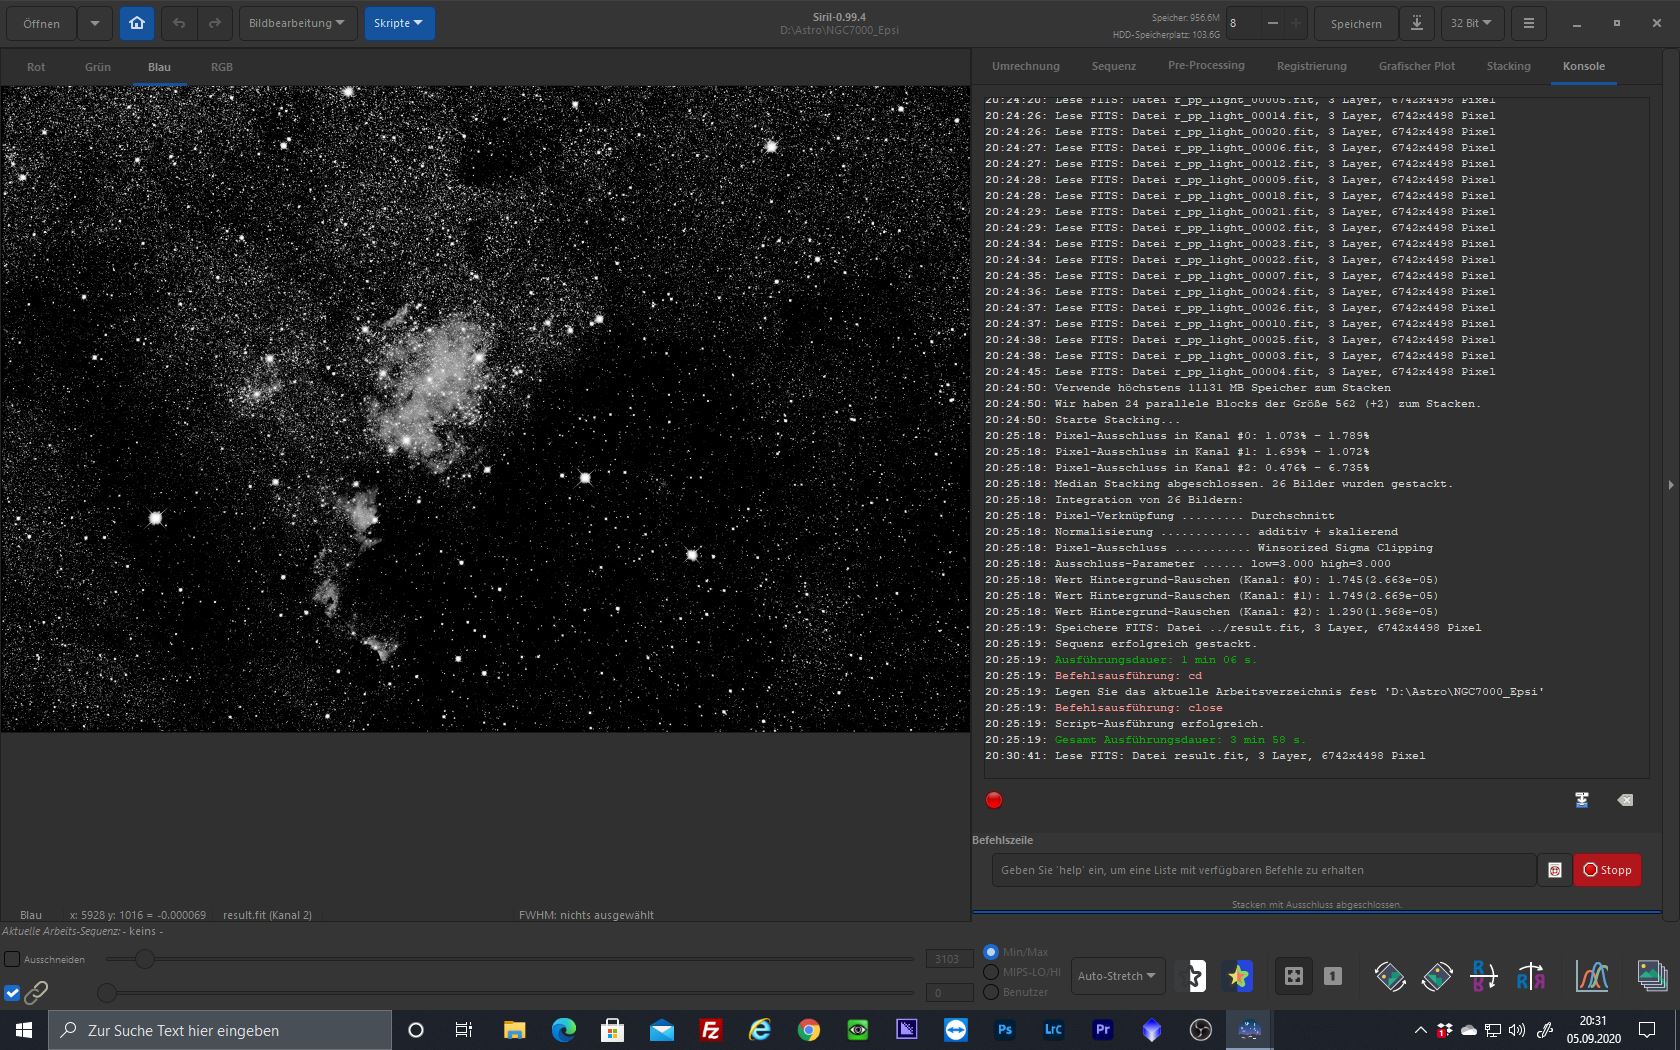
Task: Flip image horizontally with mirror icon
Action: pos(1531,976)
